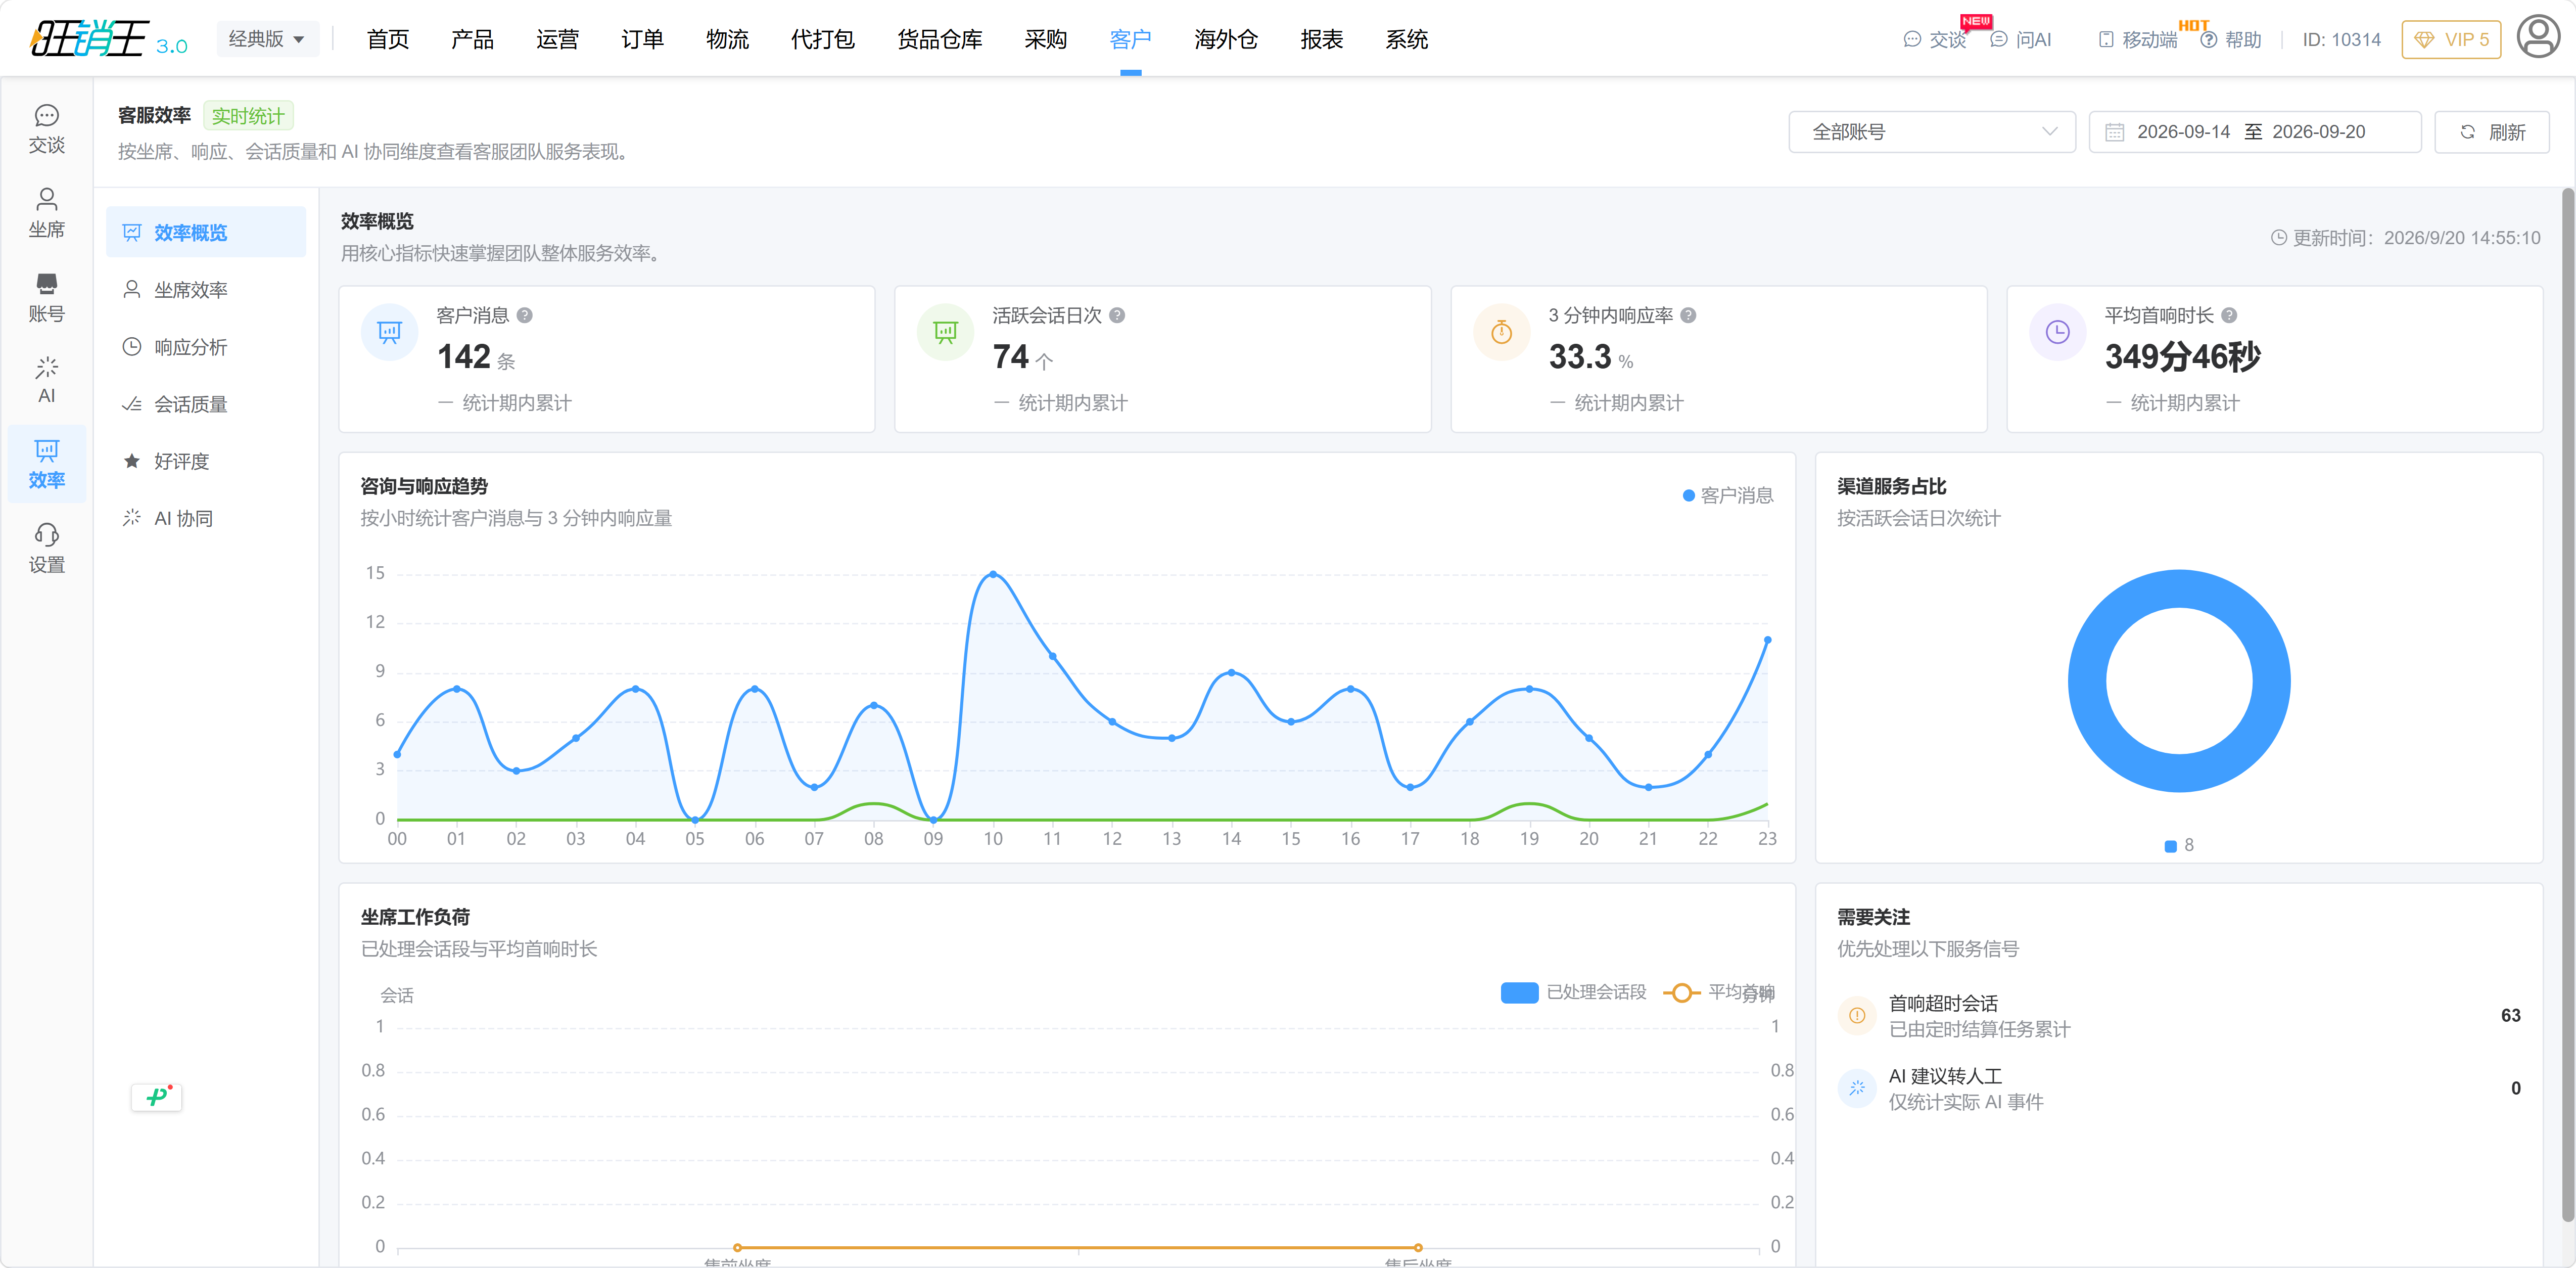Screen dimensions: 2576x1268
Task: Select AI 协同 in the side menu
Action: [x=205, y=518]
